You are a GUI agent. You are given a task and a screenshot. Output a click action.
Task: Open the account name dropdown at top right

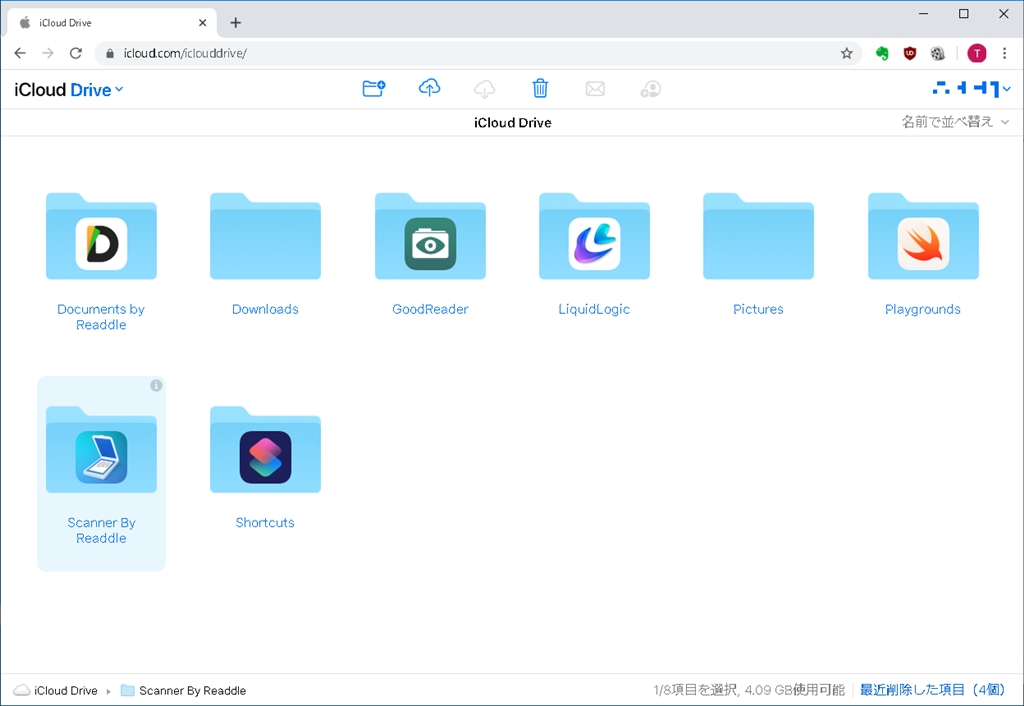(x=972, y=88)
